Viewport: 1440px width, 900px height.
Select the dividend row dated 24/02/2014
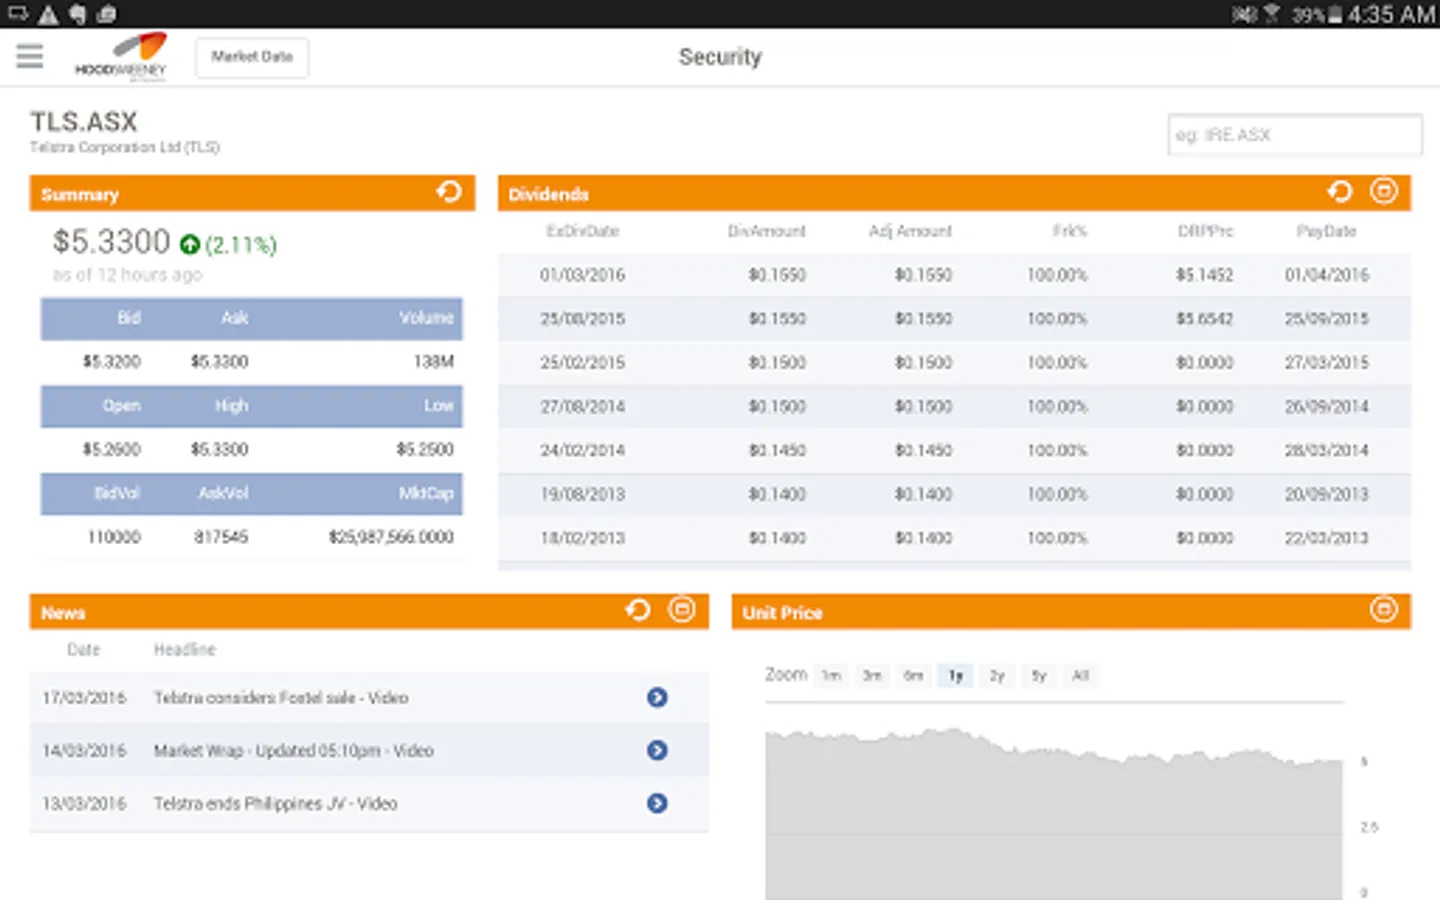954,451
